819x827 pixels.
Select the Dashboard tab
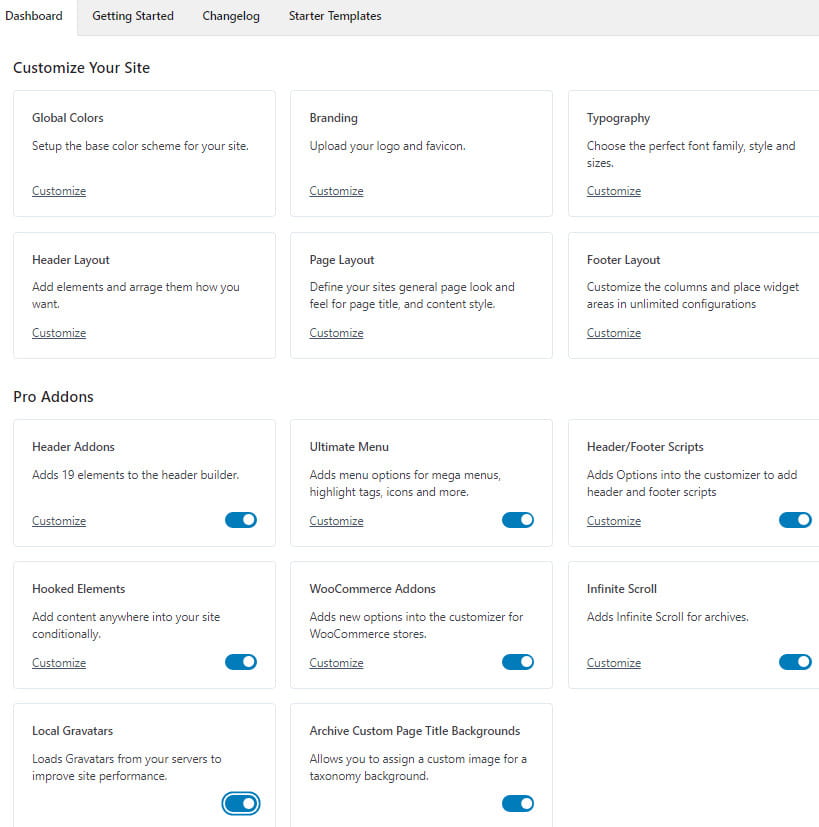click(x=34, y=16)
